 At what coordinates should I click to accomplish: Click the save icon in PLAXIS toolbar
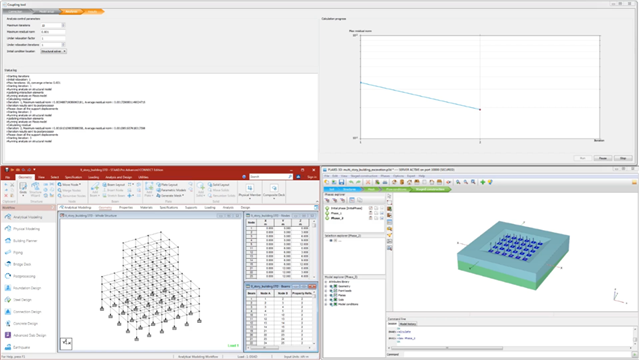point(342,182)
